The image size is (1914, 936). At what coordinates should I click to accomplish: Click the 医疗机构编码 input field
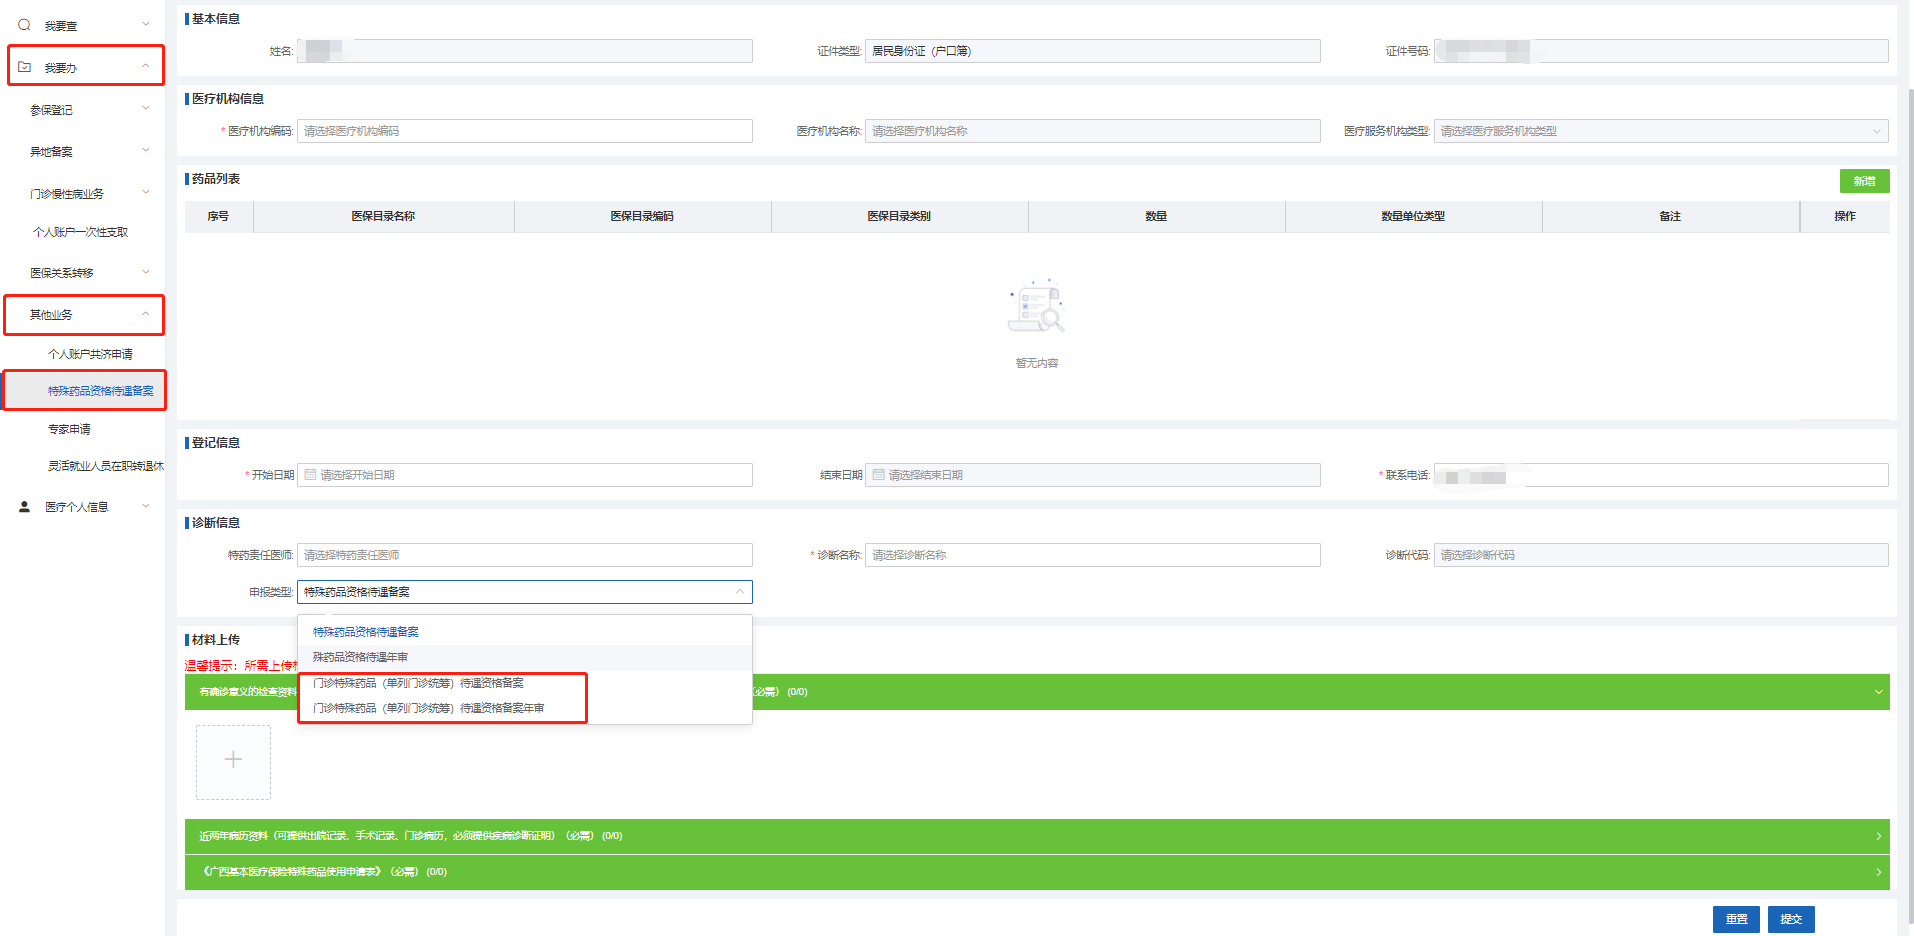(524, 131)
